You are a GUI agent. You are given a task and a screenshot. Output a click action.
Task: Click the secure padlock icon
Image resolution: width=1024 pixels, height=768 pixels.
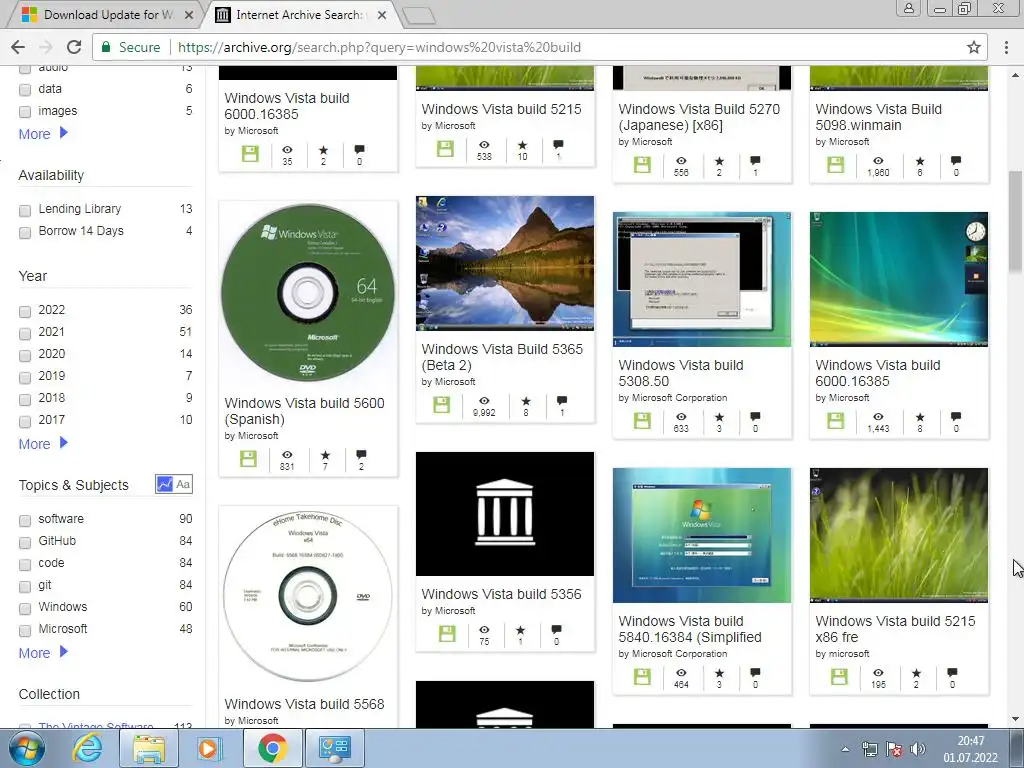(106, 47)
